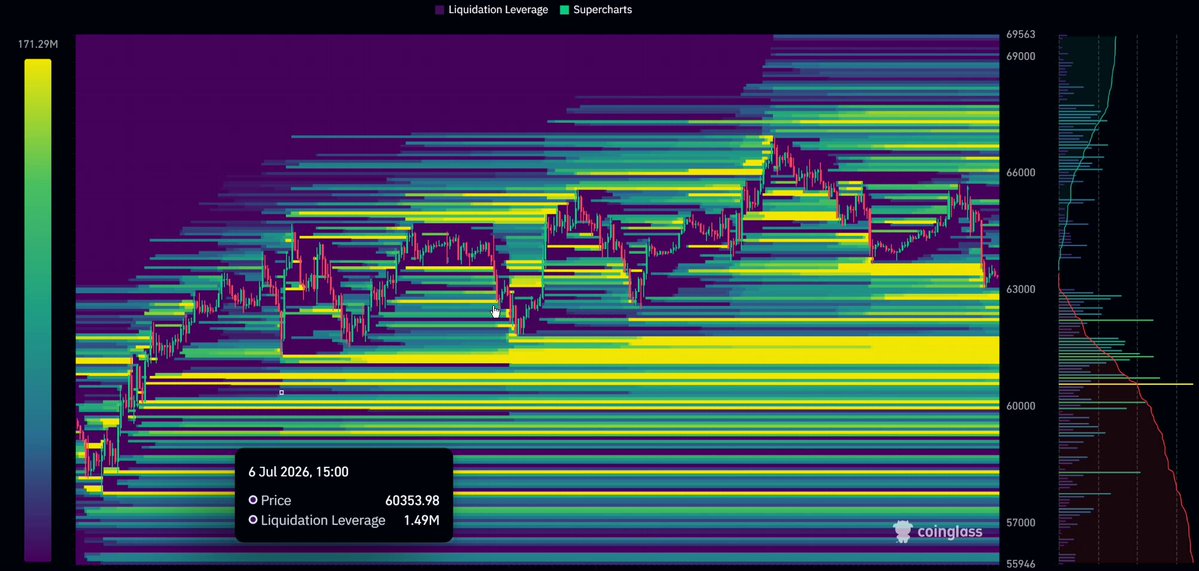Click the tooltip Liquidation Leverage value 1.49M
The width and height of the screenshot is (1199, 571).
(421, 521)
